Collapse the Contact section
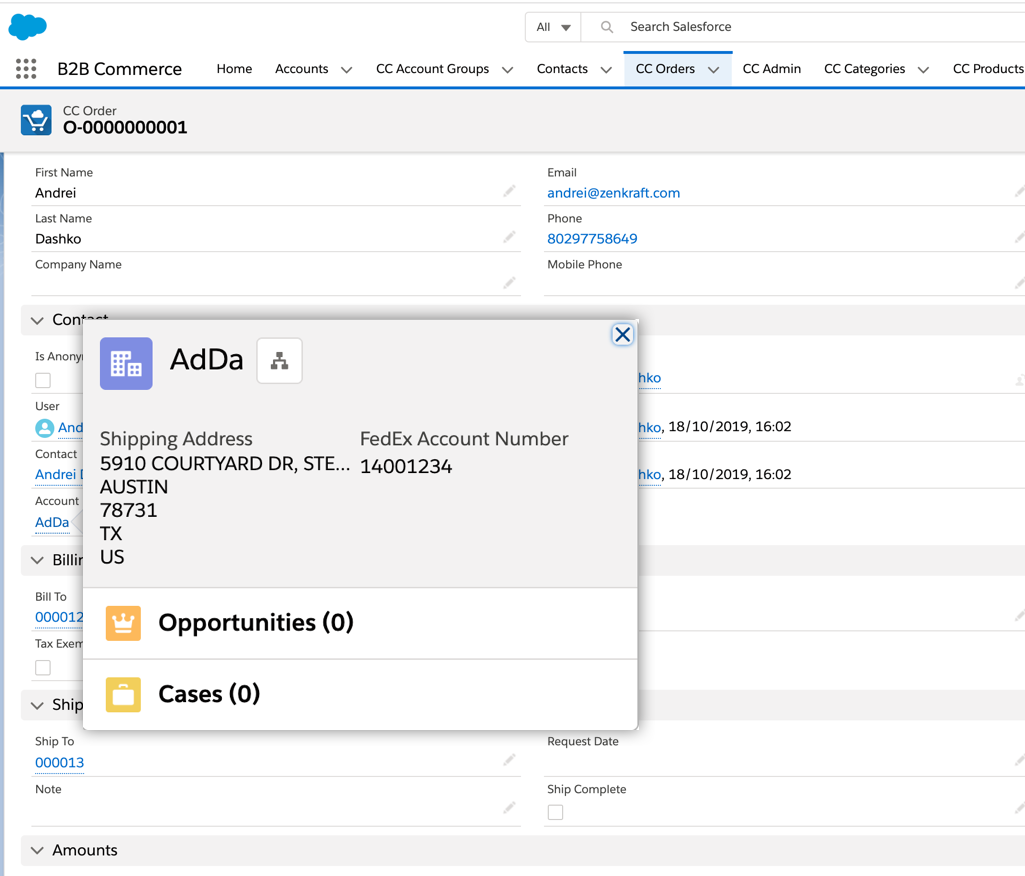 (37, 320)
